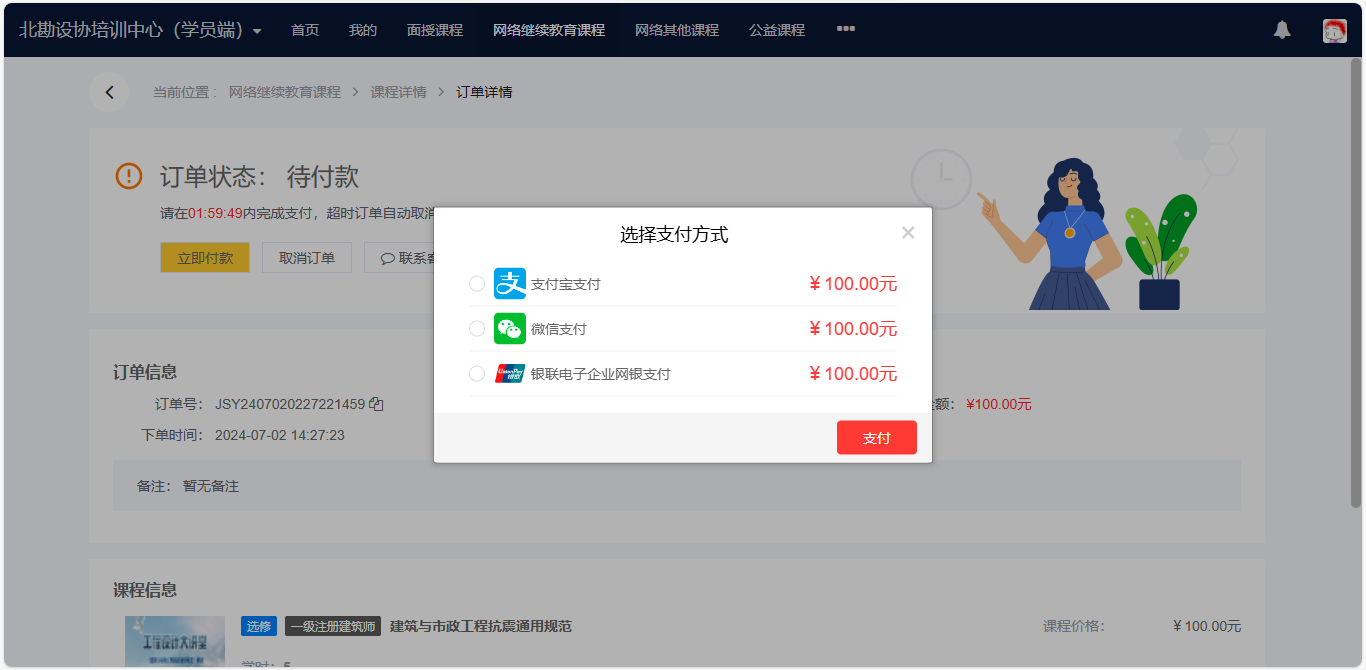Click the 联系客服 button with chat icon

coord(400,257)
